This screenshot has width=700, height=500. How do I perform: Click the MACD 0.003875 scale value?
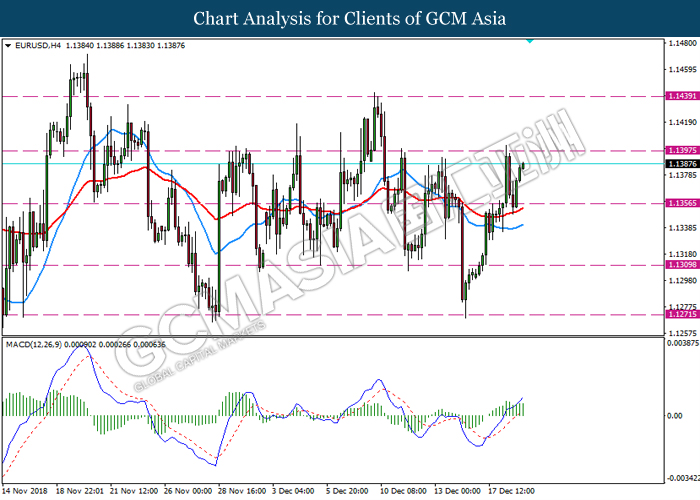pyautogui.click(x=683, y=343)
